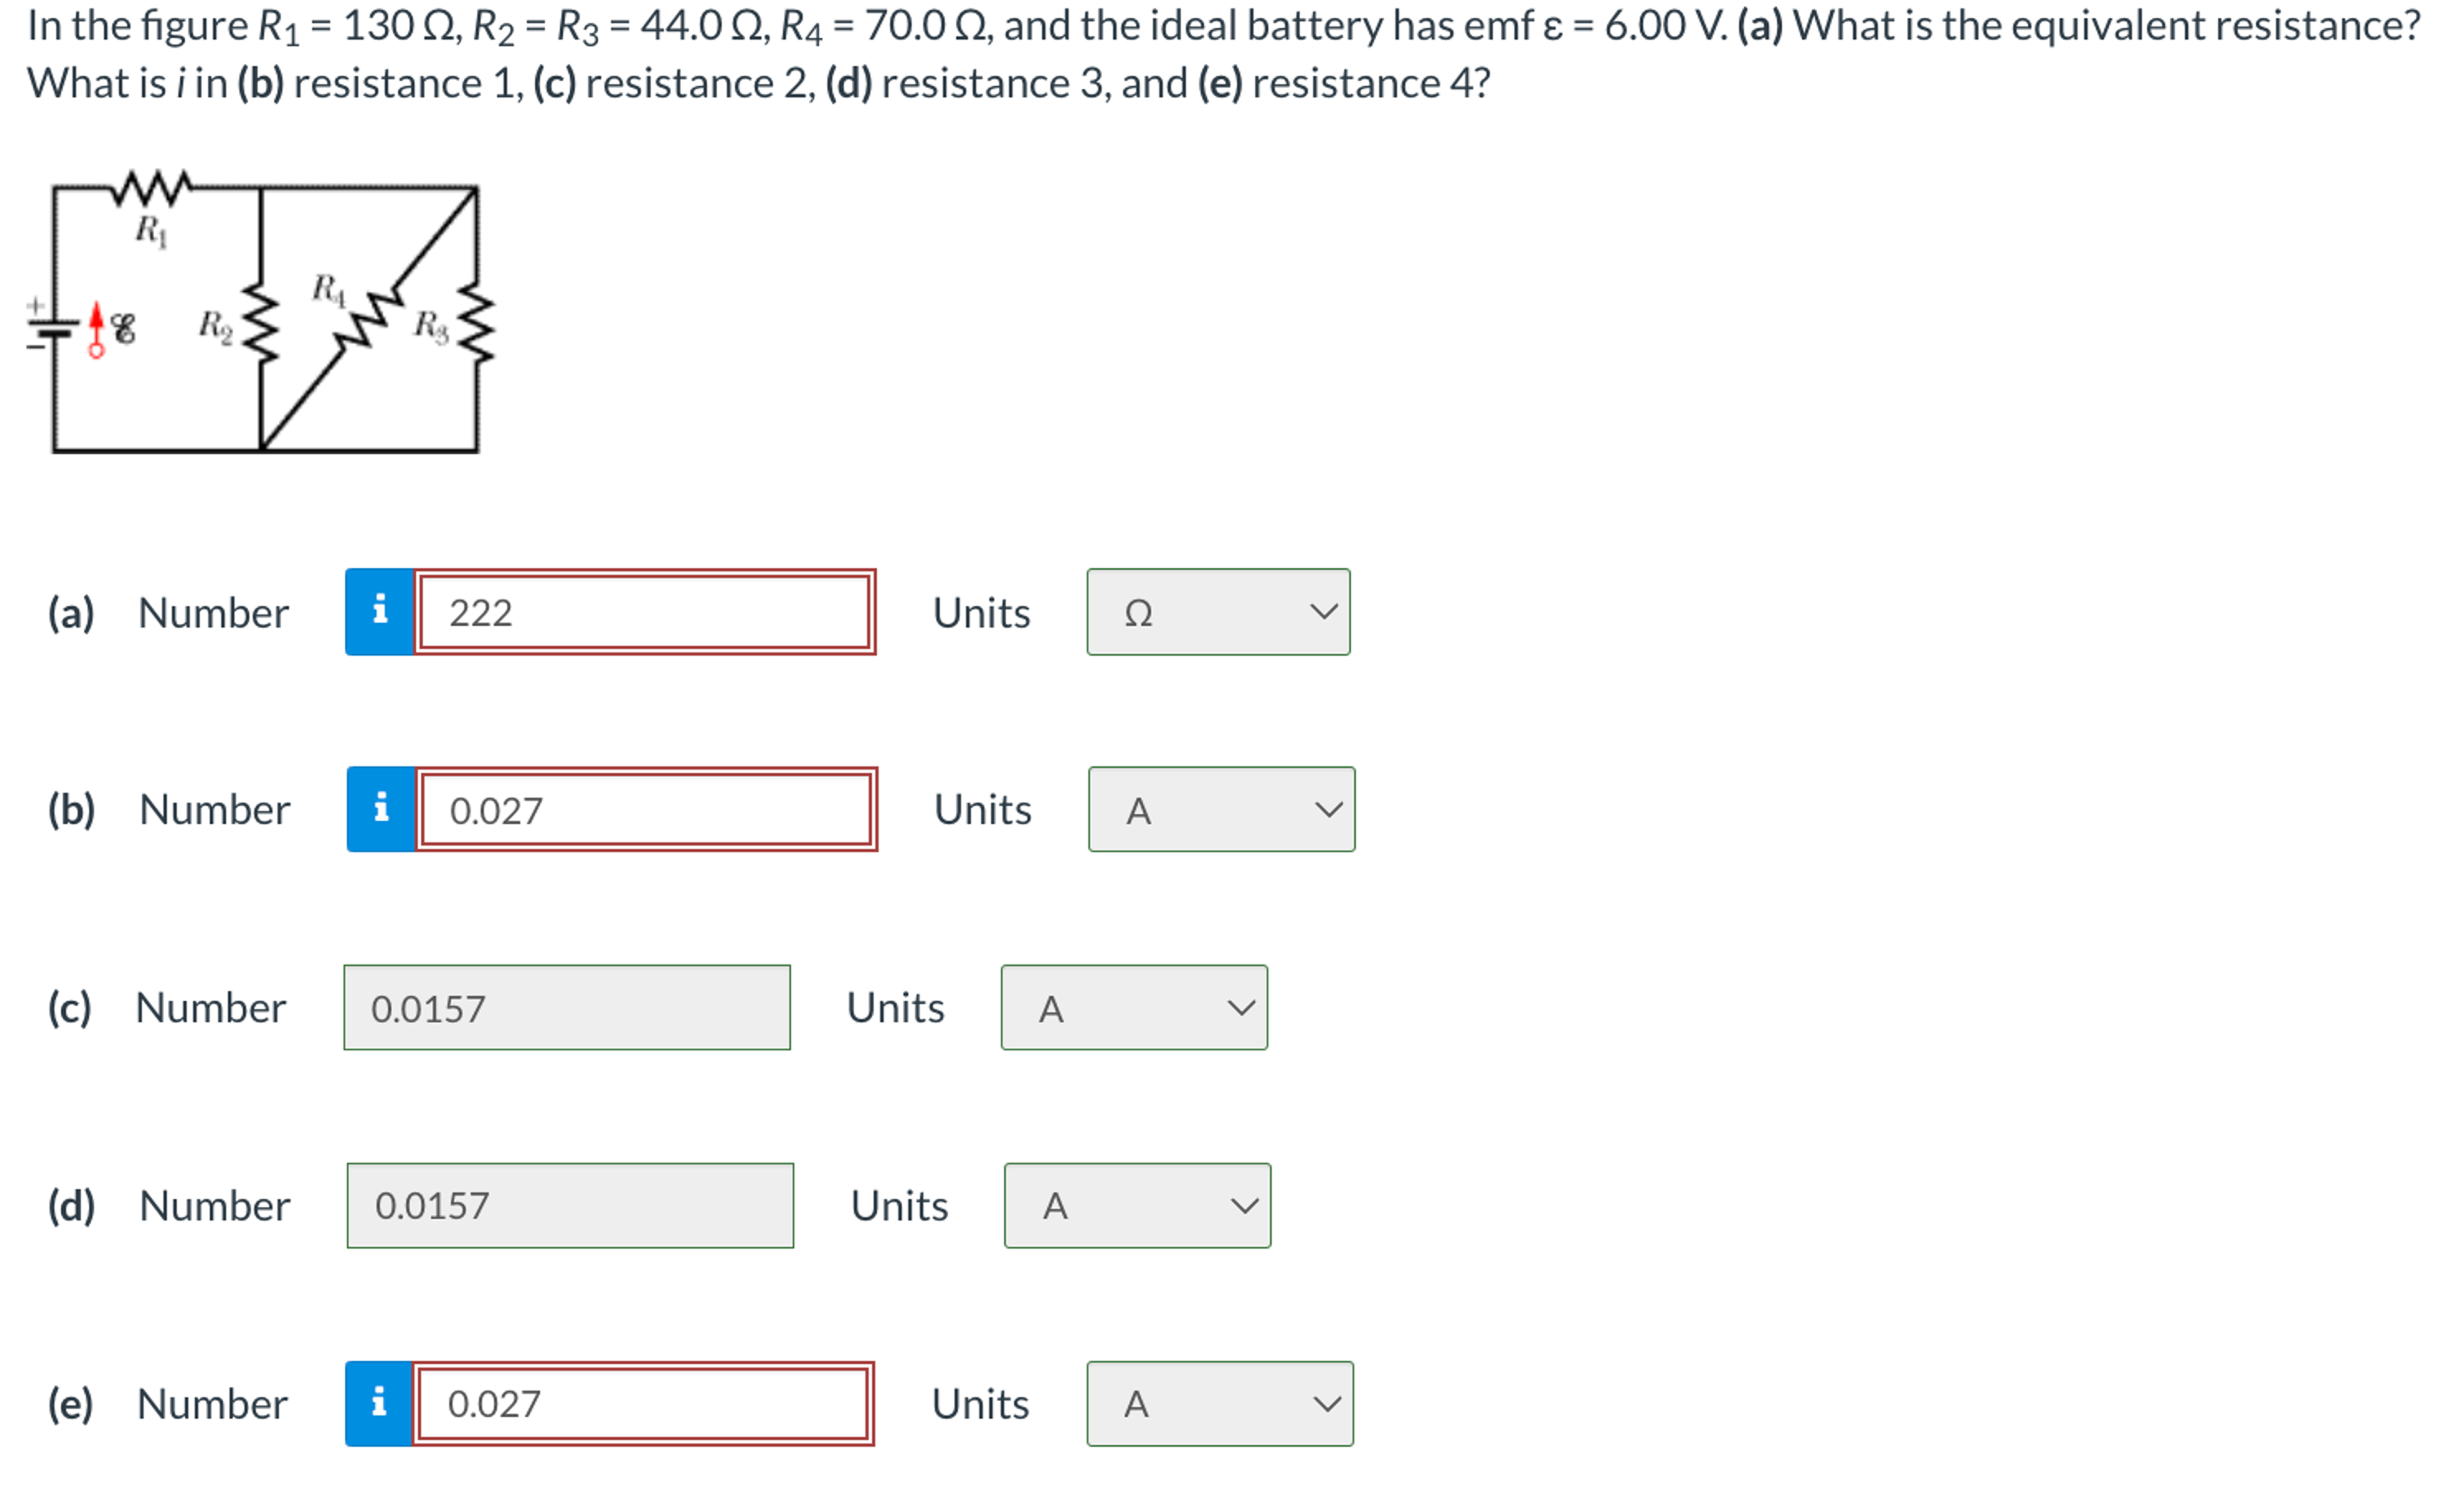Viewport: 2441px width, 1512px height.
Task: Click the answer field with 0.027 for part (e)
Action: click(643, 1404)
